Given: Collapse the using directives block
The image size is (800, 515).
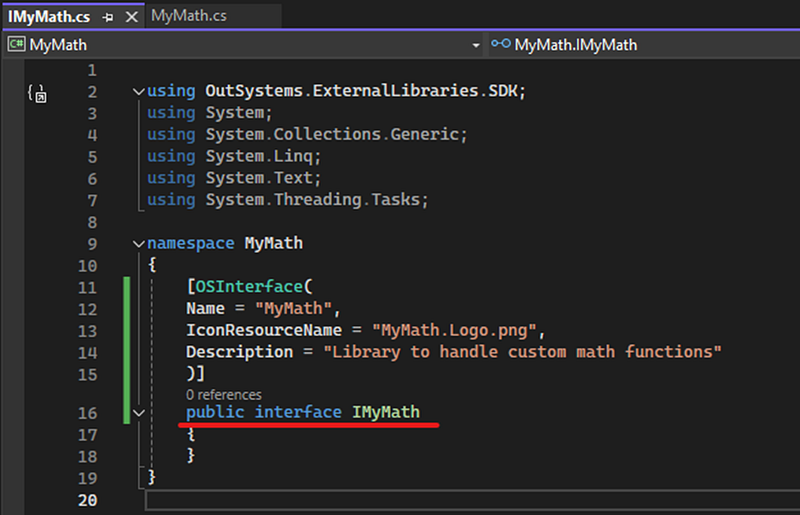Looking at the screenshot, I should [x=138, y=92].
